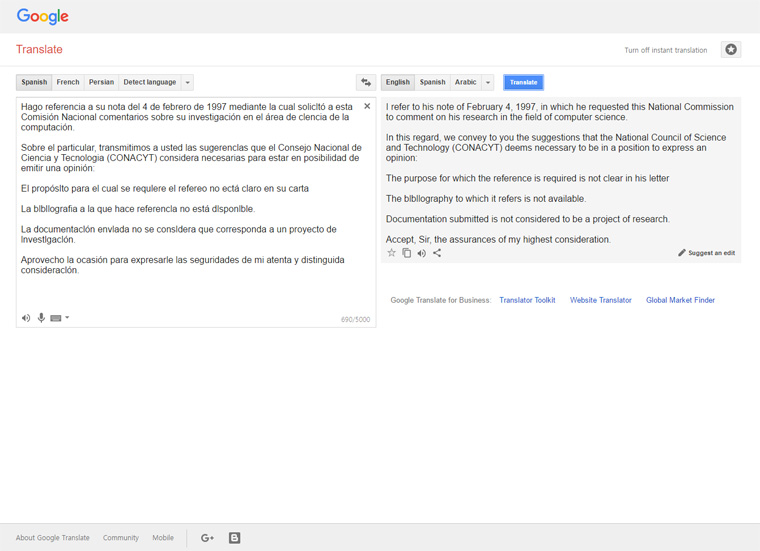Open the Translator Toolkit link
Image resolution: width=760 pixels, height=551 pixels.
(x=527, y=300)
